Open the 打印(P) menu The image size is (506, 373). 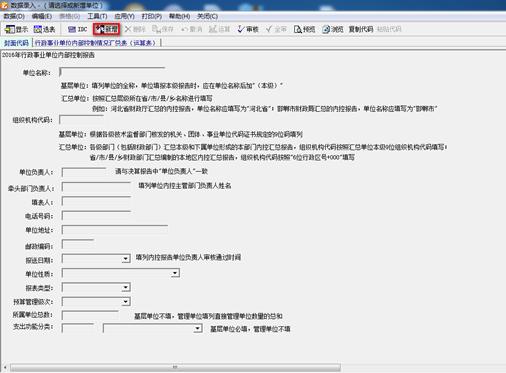[152, 16]
